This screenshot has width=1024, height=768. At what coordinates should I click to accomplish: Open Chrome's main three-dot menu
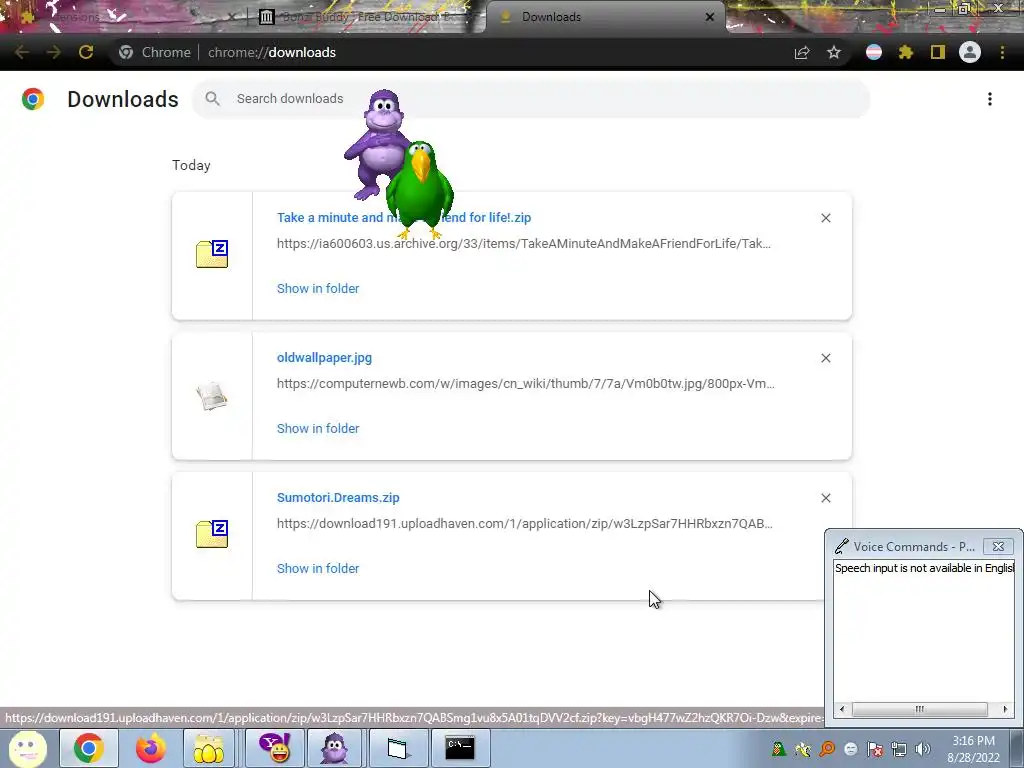point(1002,52)
